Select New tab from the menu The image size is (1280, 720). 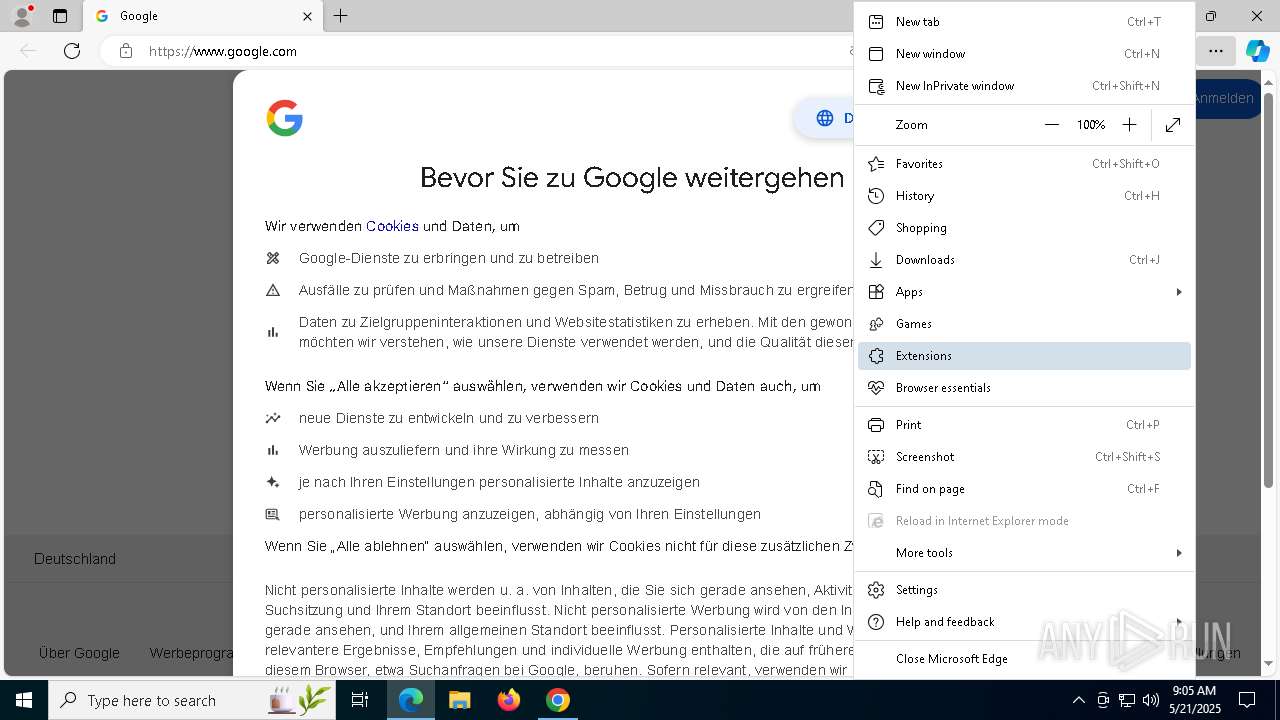[x=1024, y=22]
